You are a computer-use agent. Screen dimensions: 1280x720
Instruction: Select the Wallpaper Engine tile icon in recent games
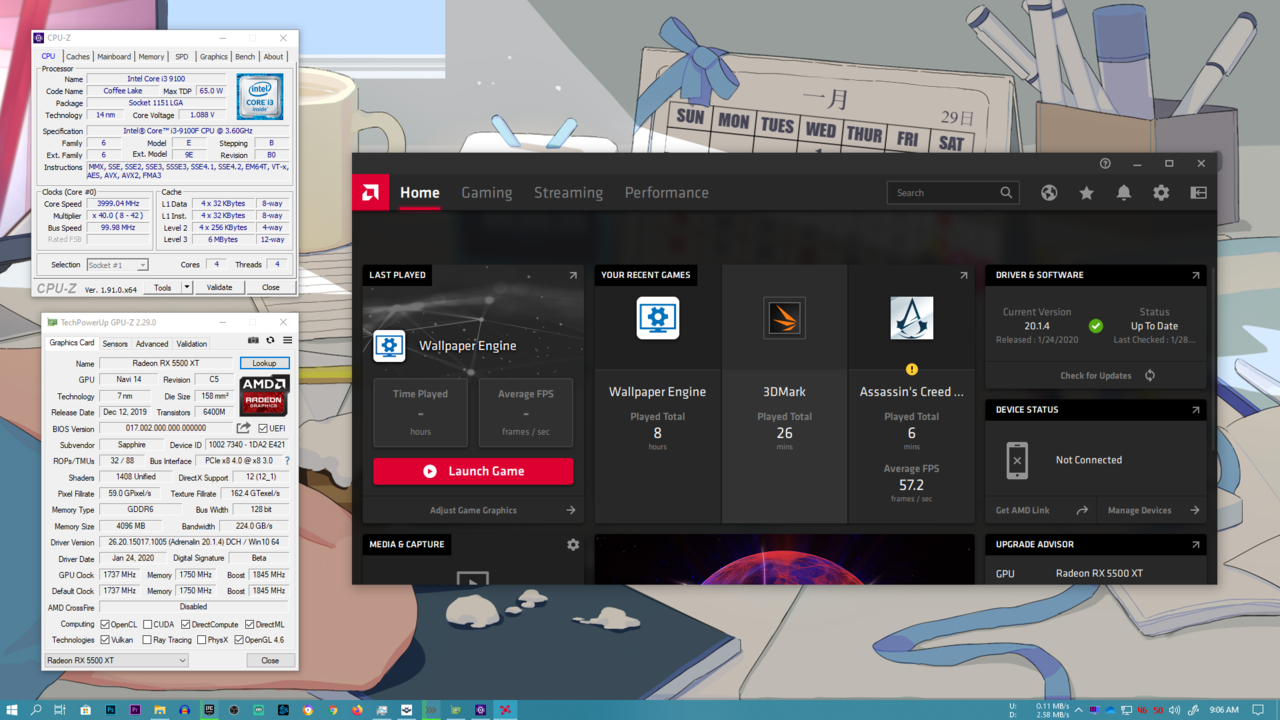click(658, 318)
